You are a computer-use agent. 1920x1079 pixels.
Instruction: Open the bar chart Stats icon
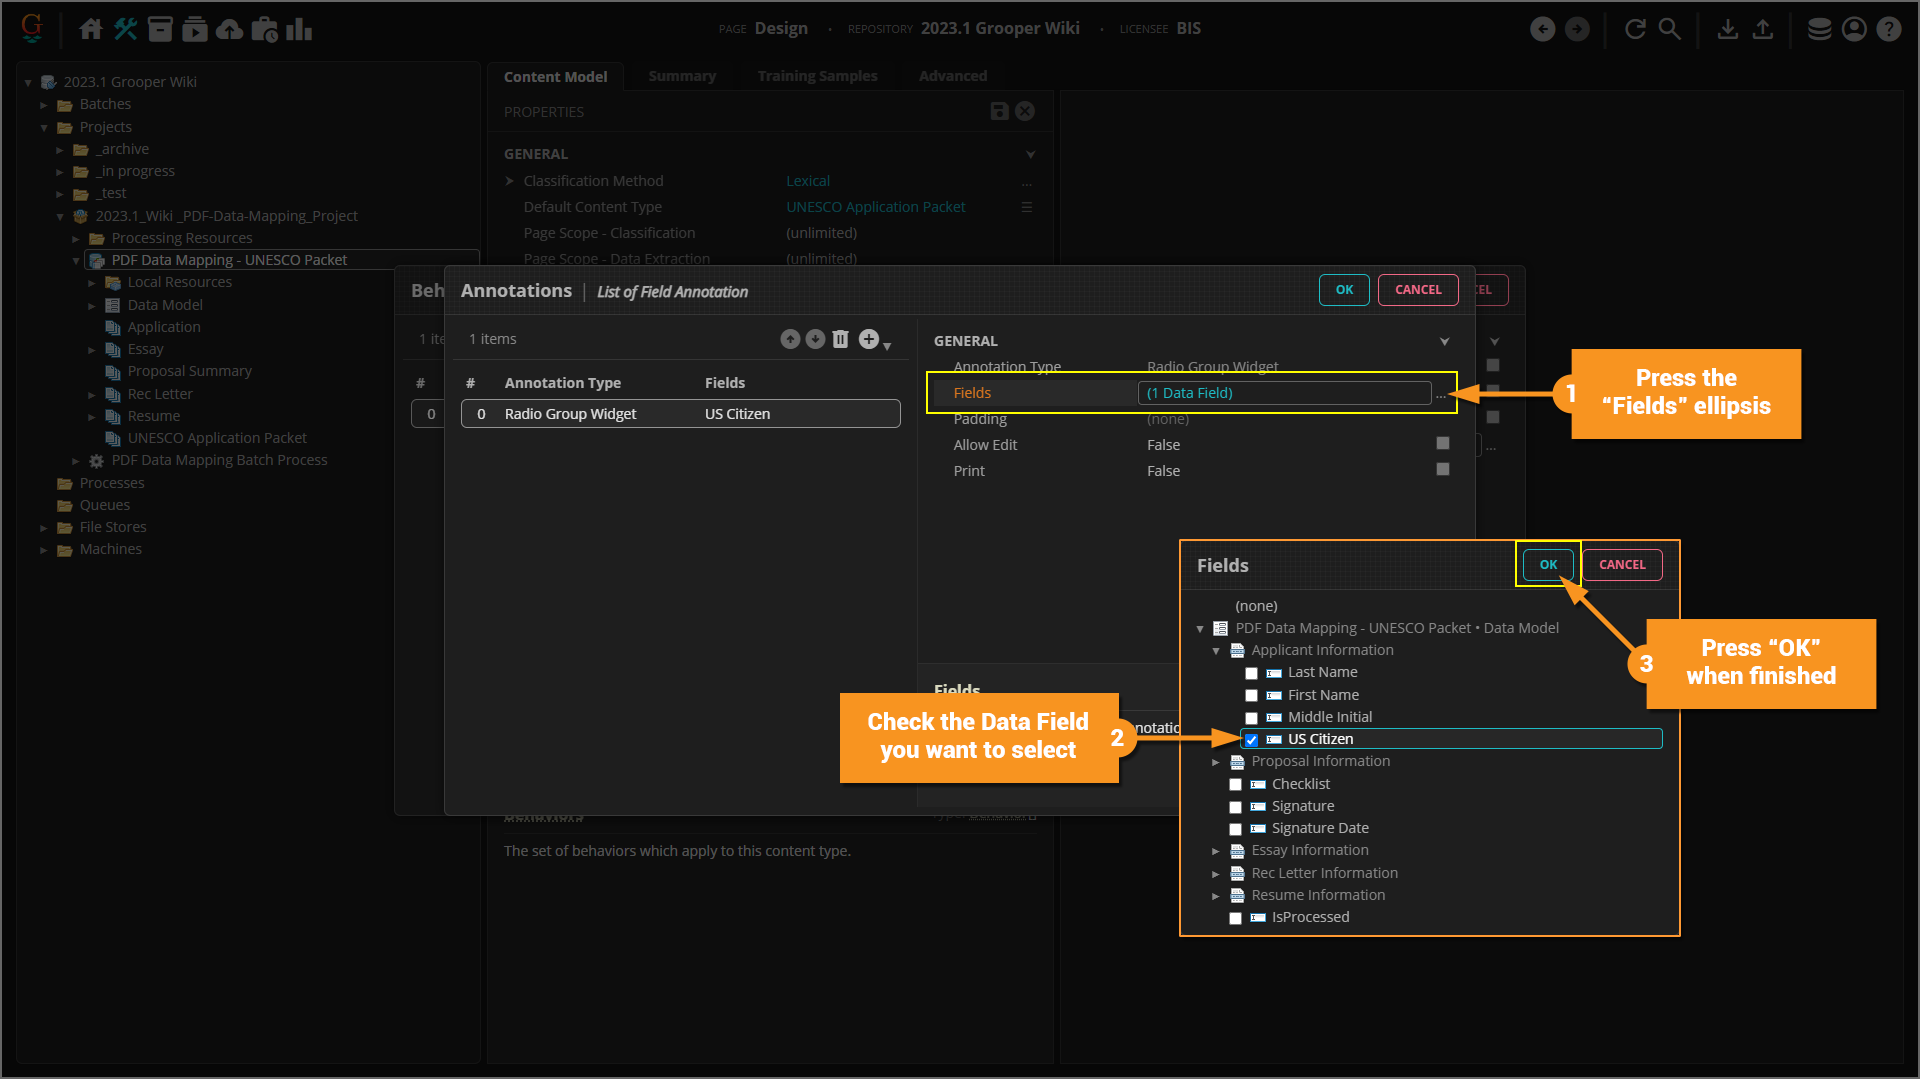click(x=299, y=29)
